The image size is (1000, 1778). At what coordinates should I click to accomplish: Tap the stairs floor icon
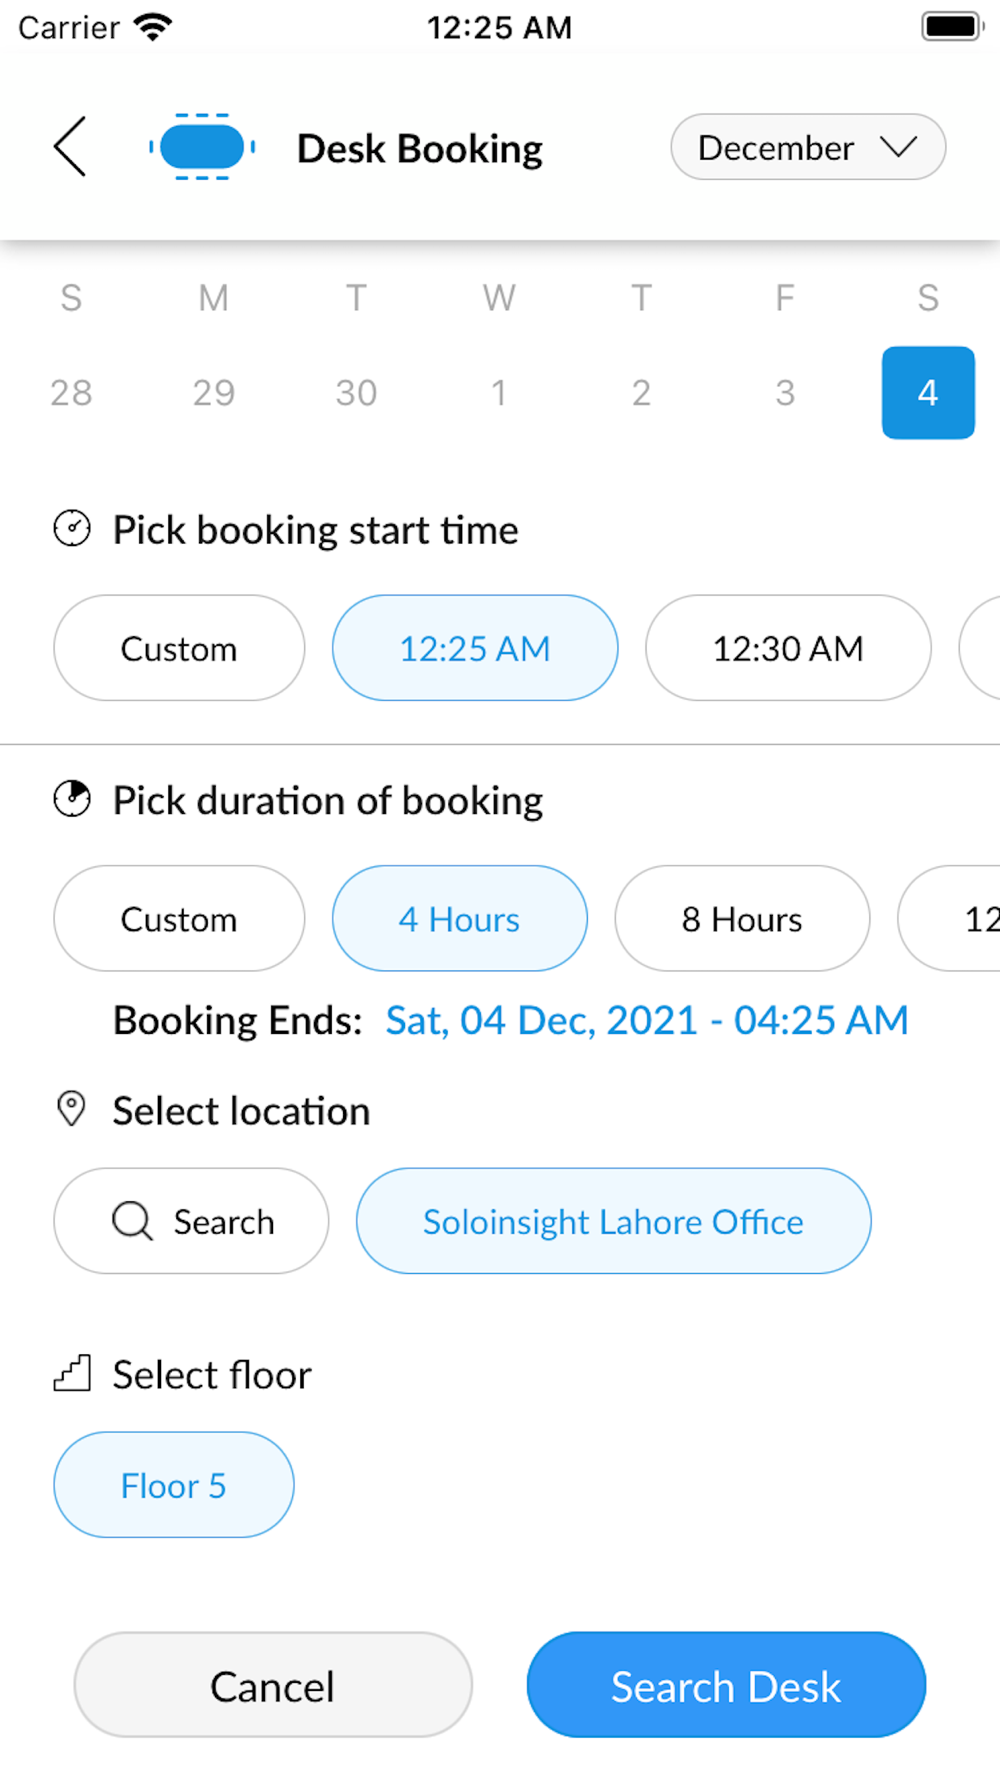pyautogui.click(x=72, y=1373)
